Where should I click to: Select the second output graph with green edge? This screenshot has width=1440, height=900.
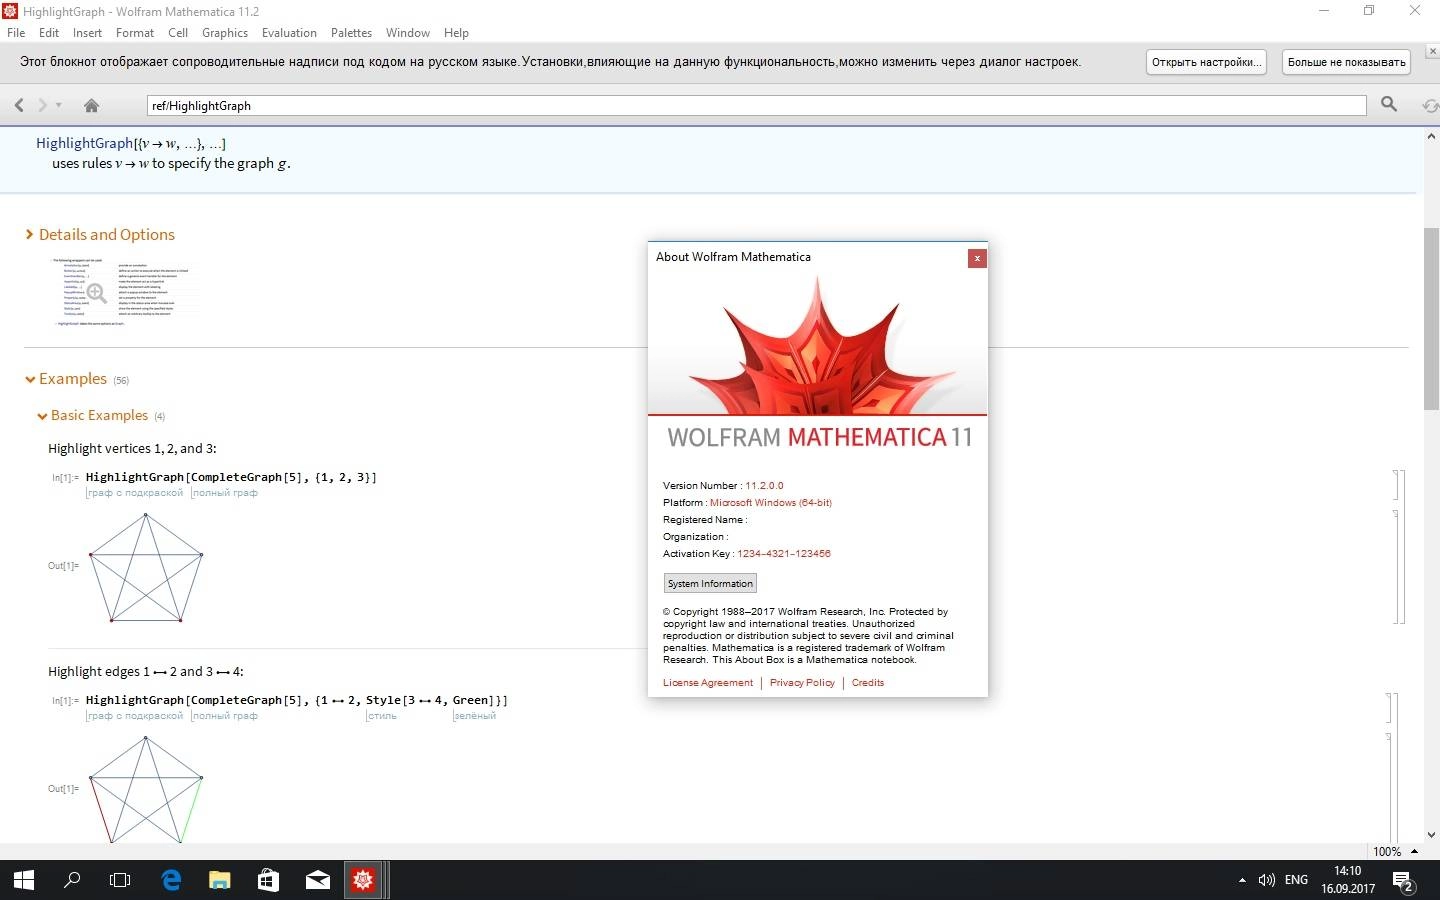pos(146,788)
